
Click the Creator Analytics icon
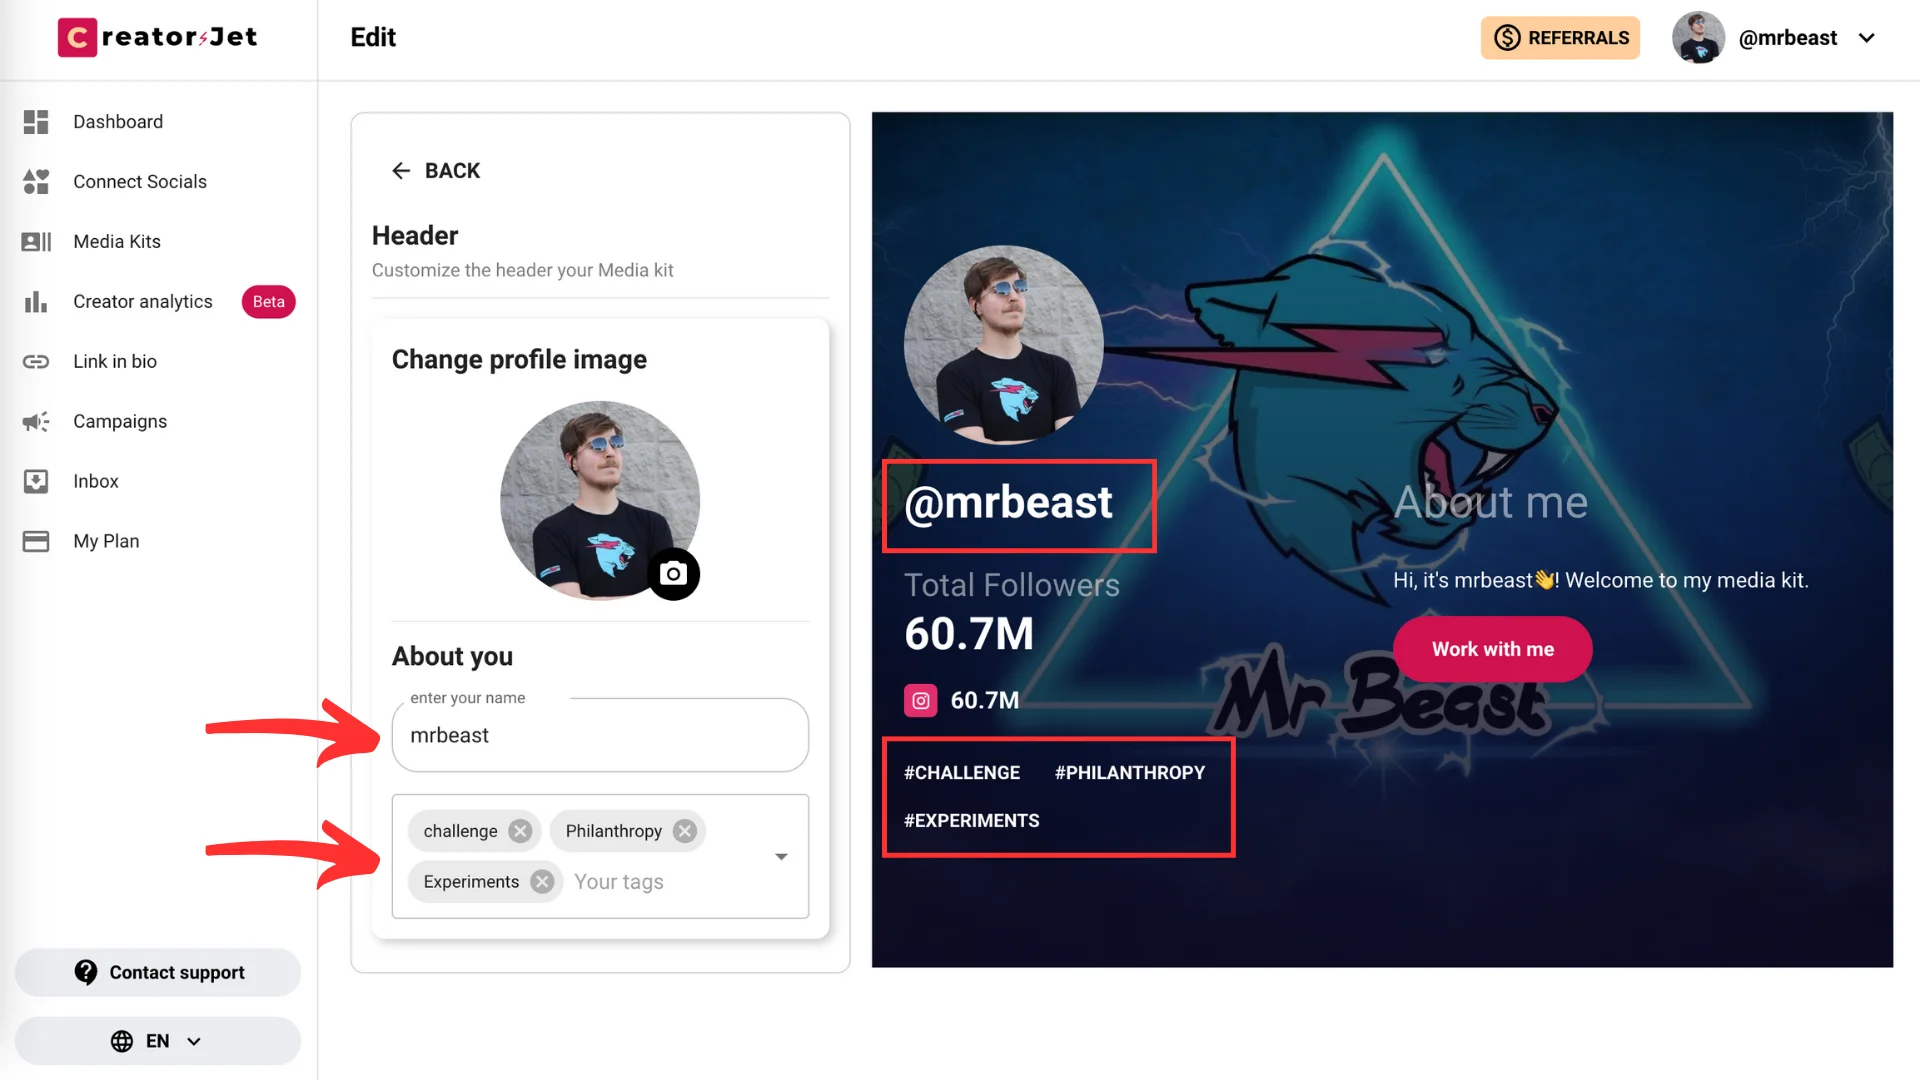[x=36, y=301]
